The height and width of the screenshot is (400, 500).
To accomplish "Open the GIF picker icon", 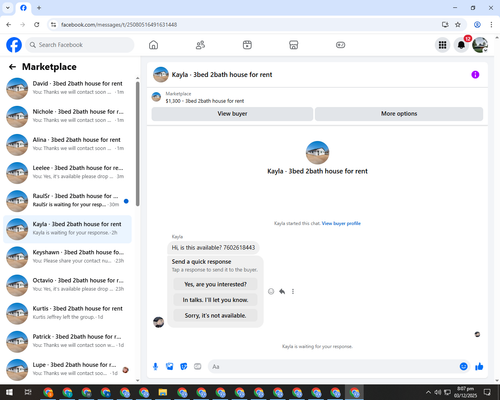I will pos(198,367).
